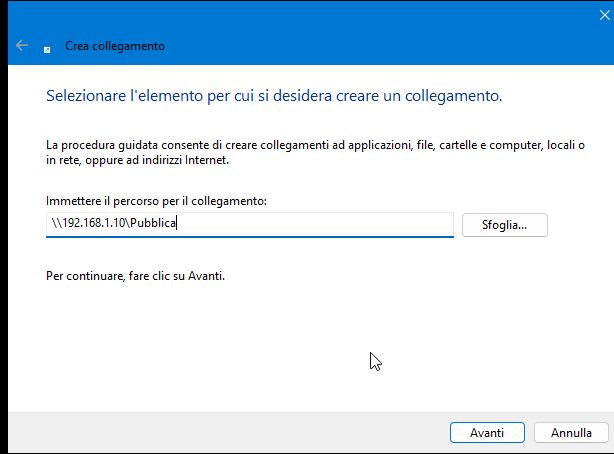
Task: Click the text Per continuare, fare clic su Avanti
Action: (135, 276)
